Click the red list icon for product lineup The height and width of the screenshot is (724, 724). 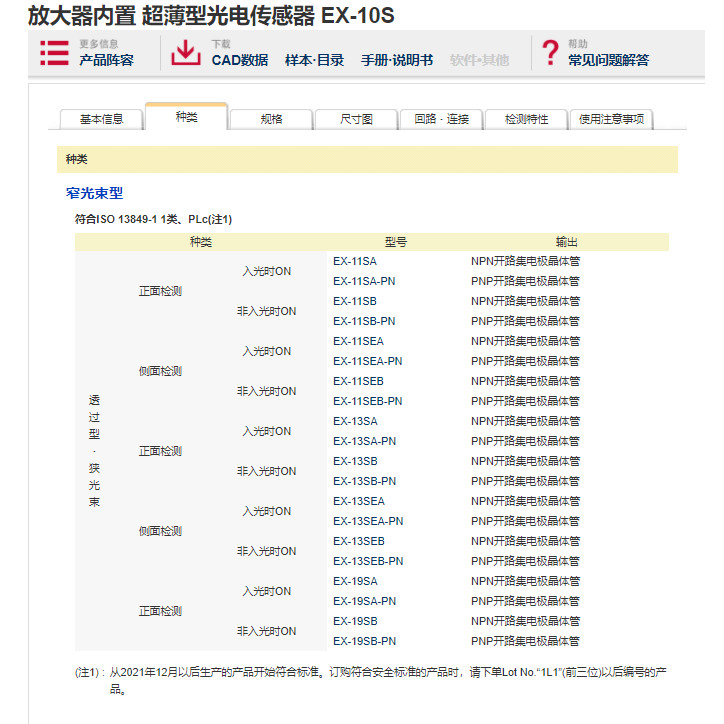click(x=54, y=53)
